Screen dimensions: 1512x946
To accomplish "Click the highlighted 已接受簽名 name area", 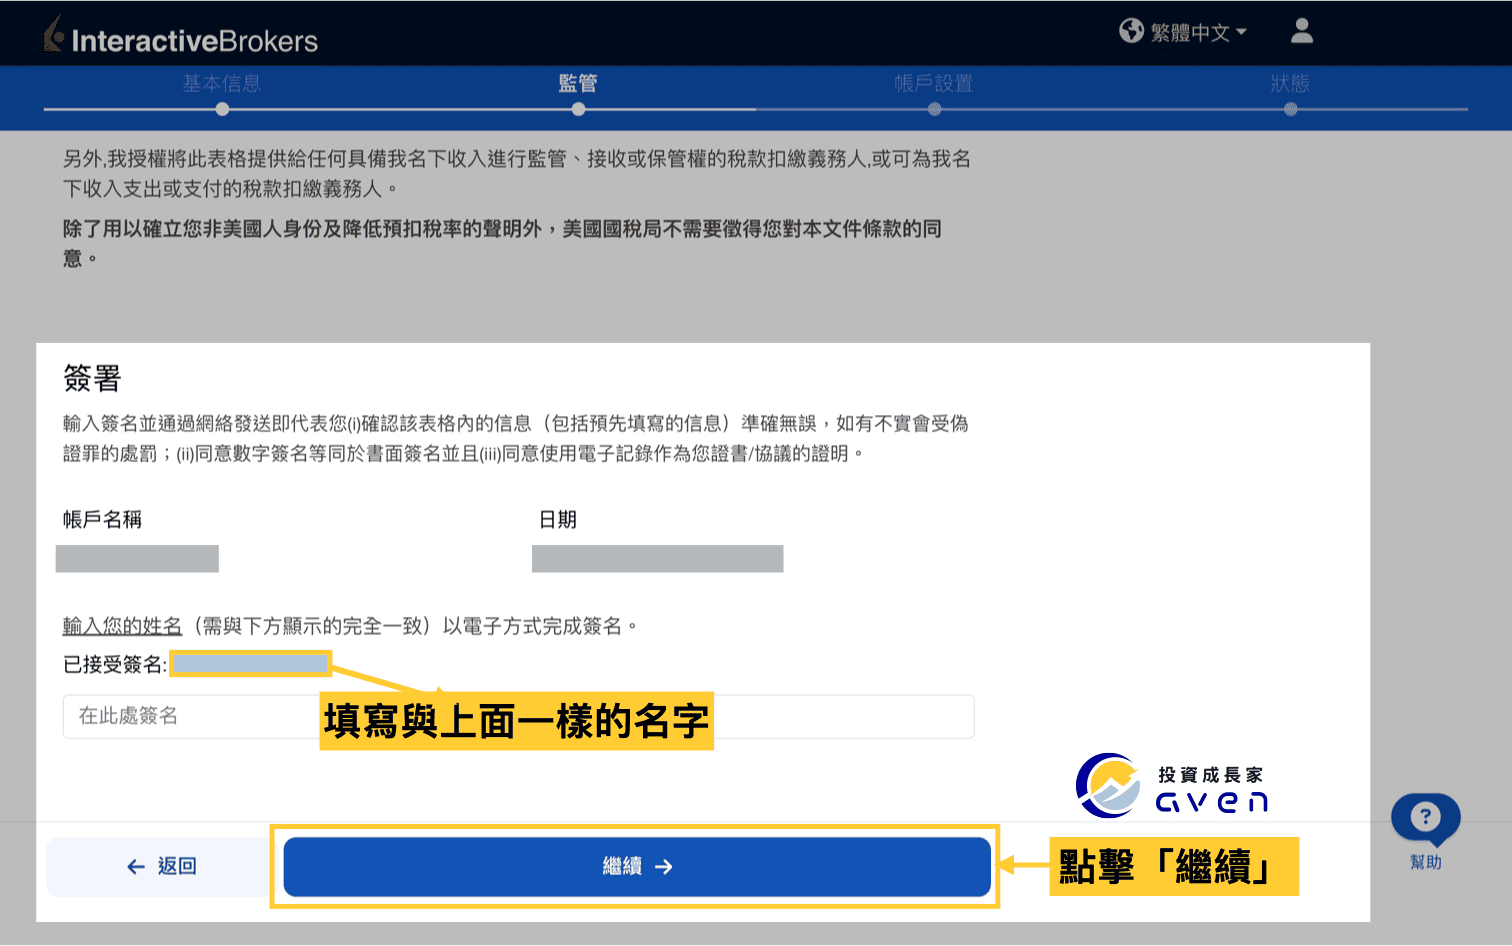I will click(x=250, y=662).
